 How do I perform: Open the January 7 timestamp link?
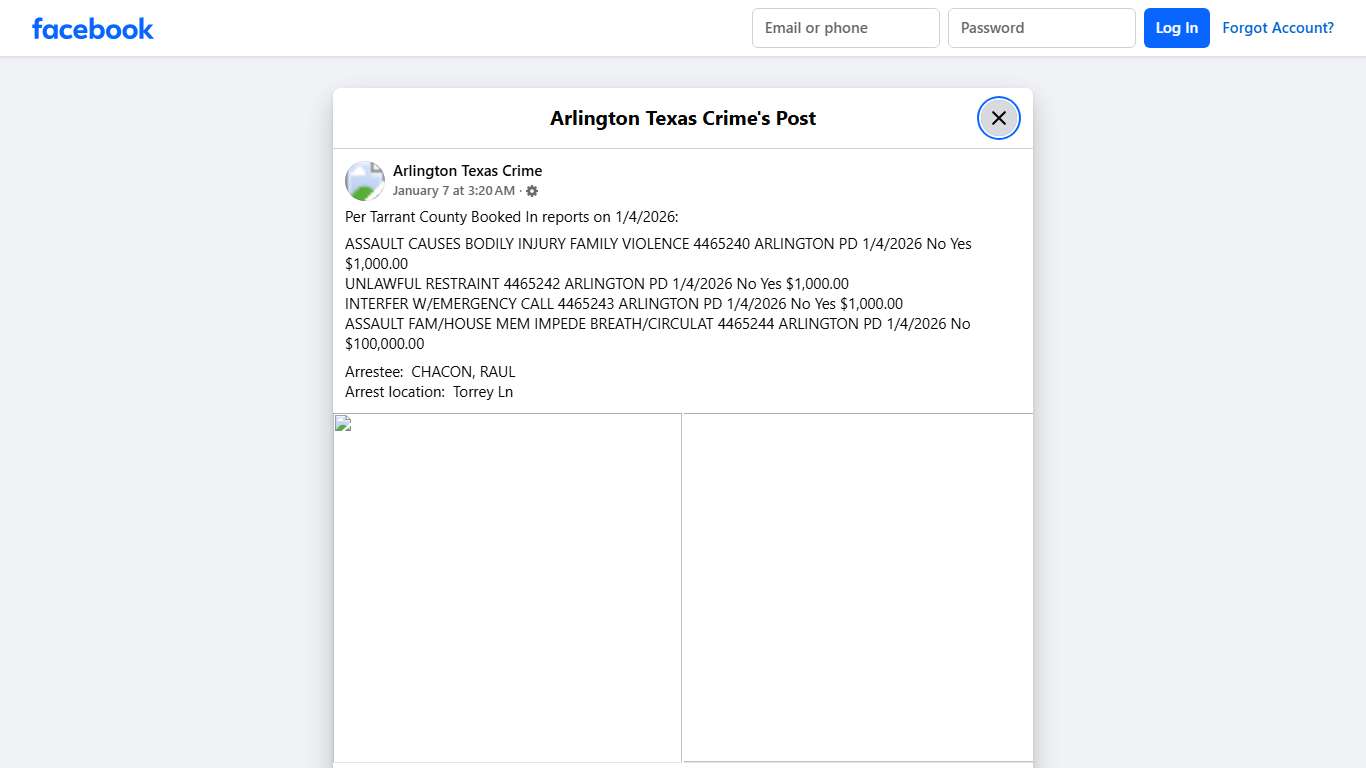(452, 190)
